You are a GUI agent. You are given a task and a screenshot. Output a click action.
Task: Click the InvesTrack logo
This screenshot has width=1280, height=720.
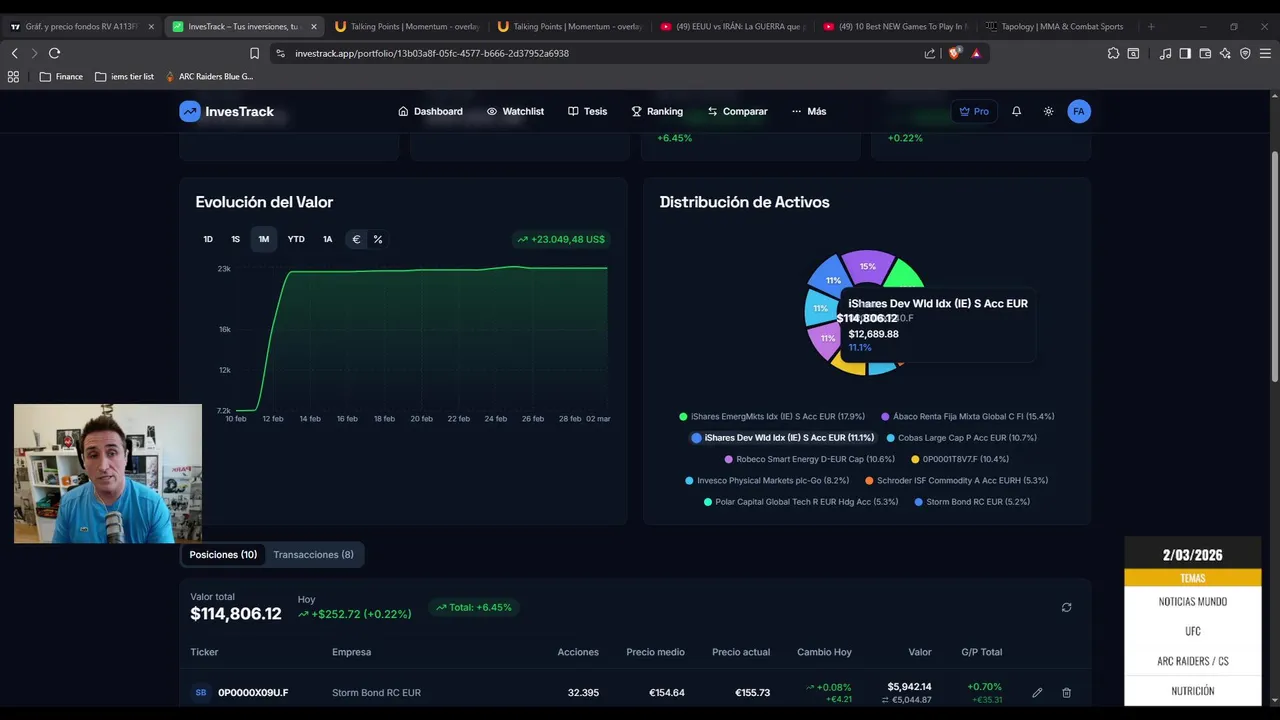click(x=226, y=111)
